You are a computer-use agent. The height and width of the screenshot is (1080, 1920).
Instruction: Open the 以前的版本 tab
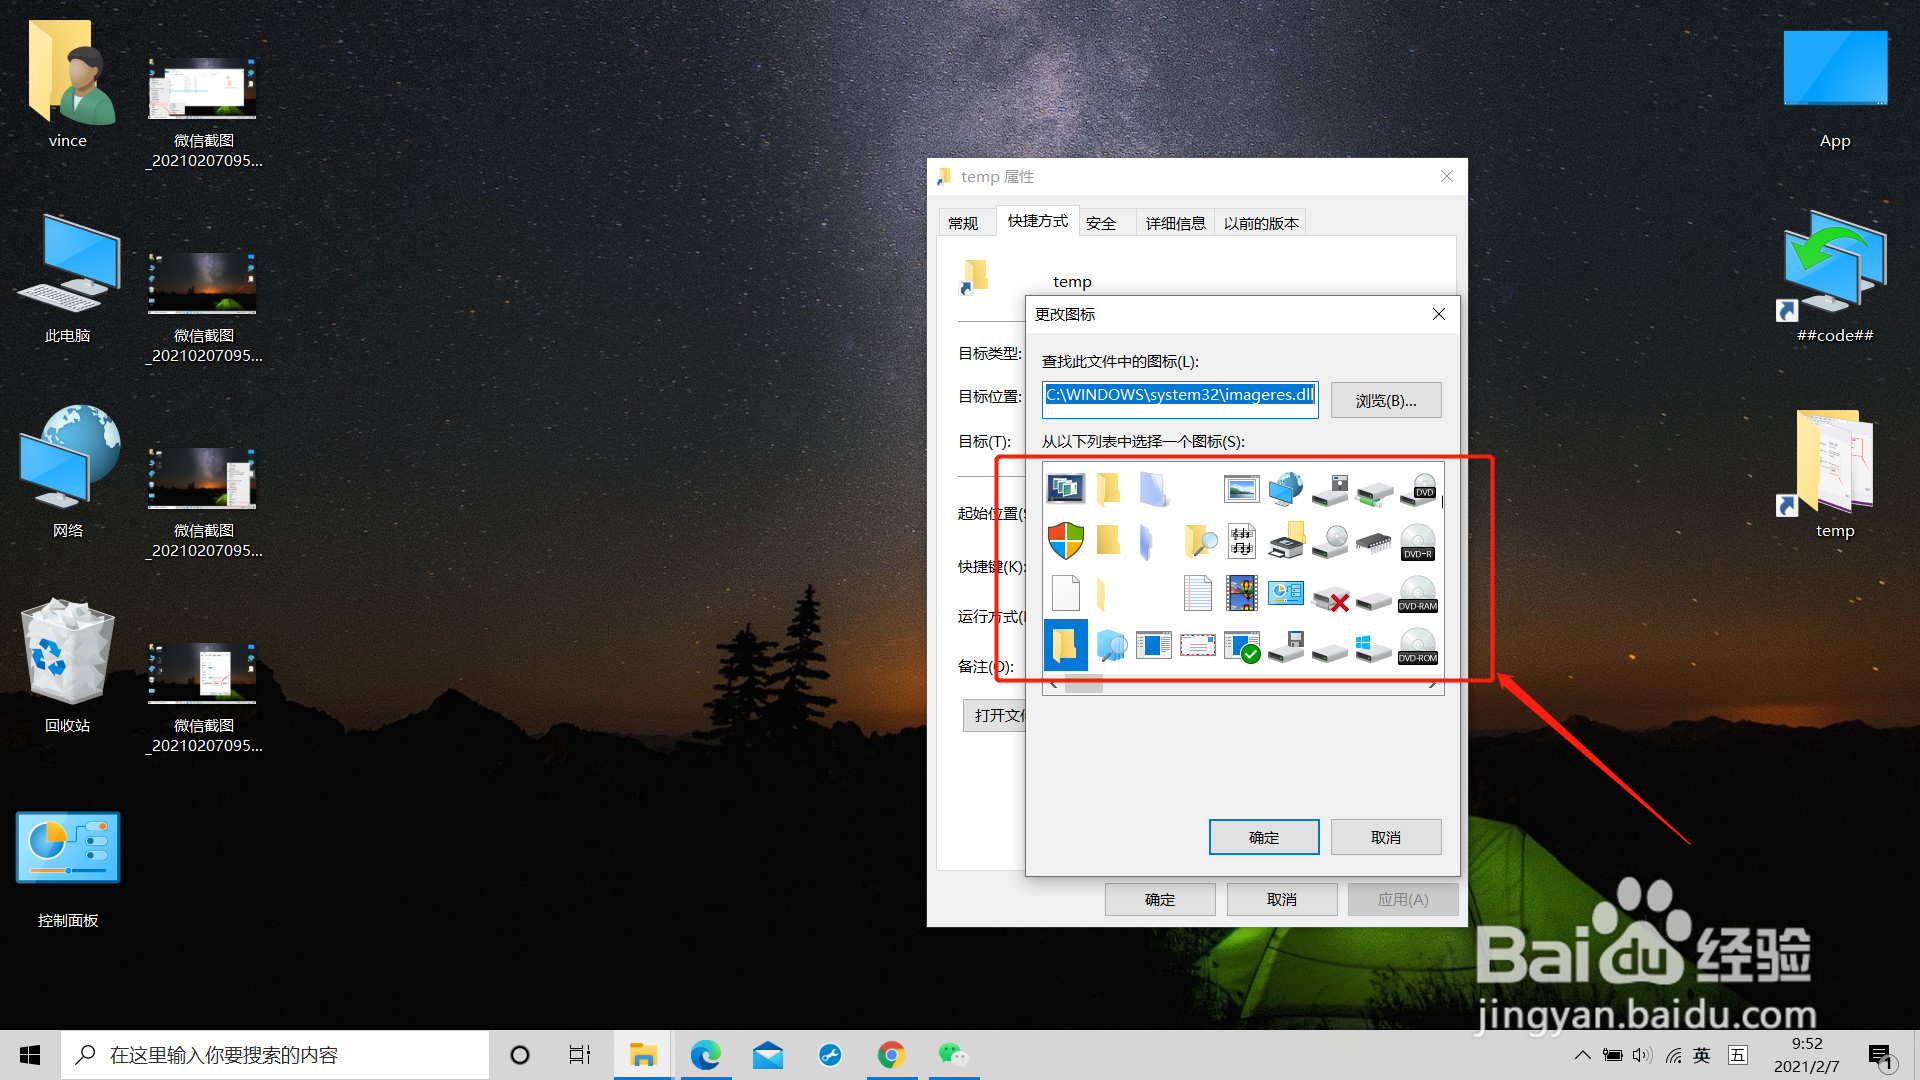1260,223
